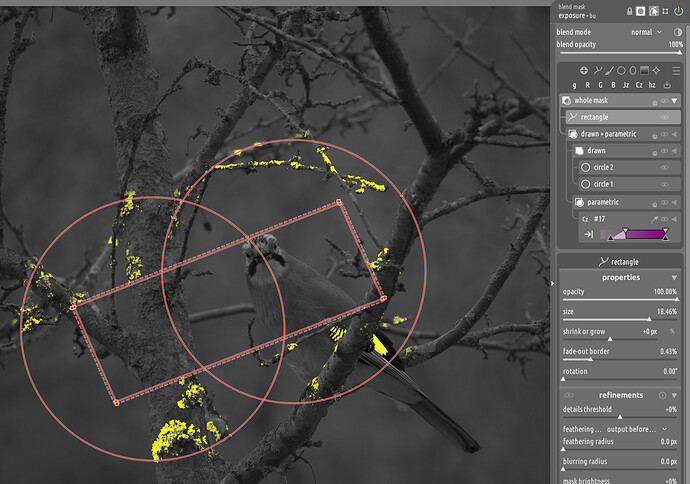The width and height of the screenshot is (690, 484).
Task: Select the Jz channel tab
Action: click(626, 85)
